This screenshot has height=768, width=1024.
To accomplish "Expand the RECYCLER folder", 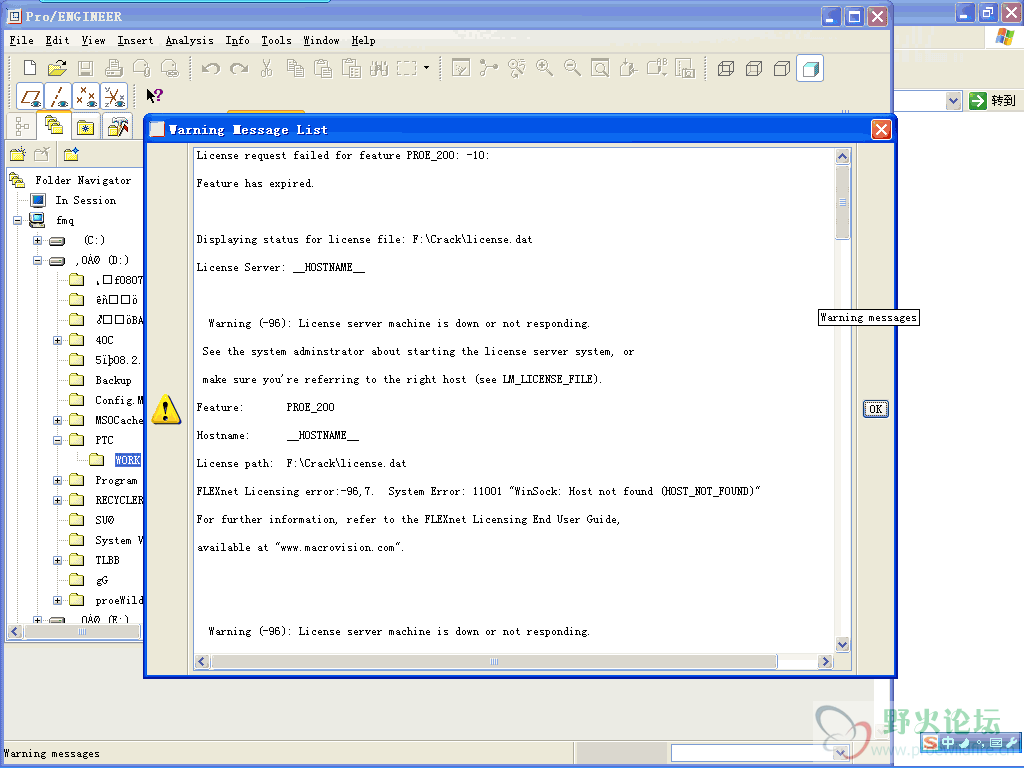I will click(x=57, y=500).
